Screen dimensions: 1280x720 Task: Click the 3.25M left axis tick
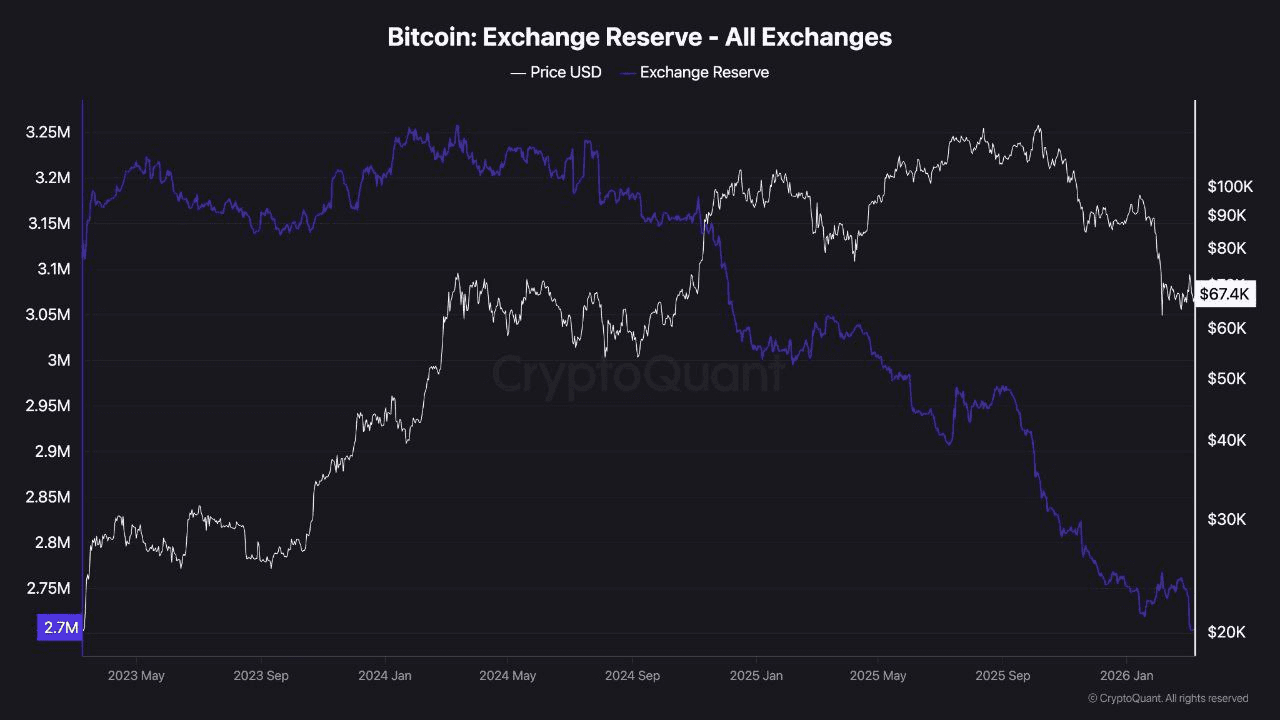(48, 132)
